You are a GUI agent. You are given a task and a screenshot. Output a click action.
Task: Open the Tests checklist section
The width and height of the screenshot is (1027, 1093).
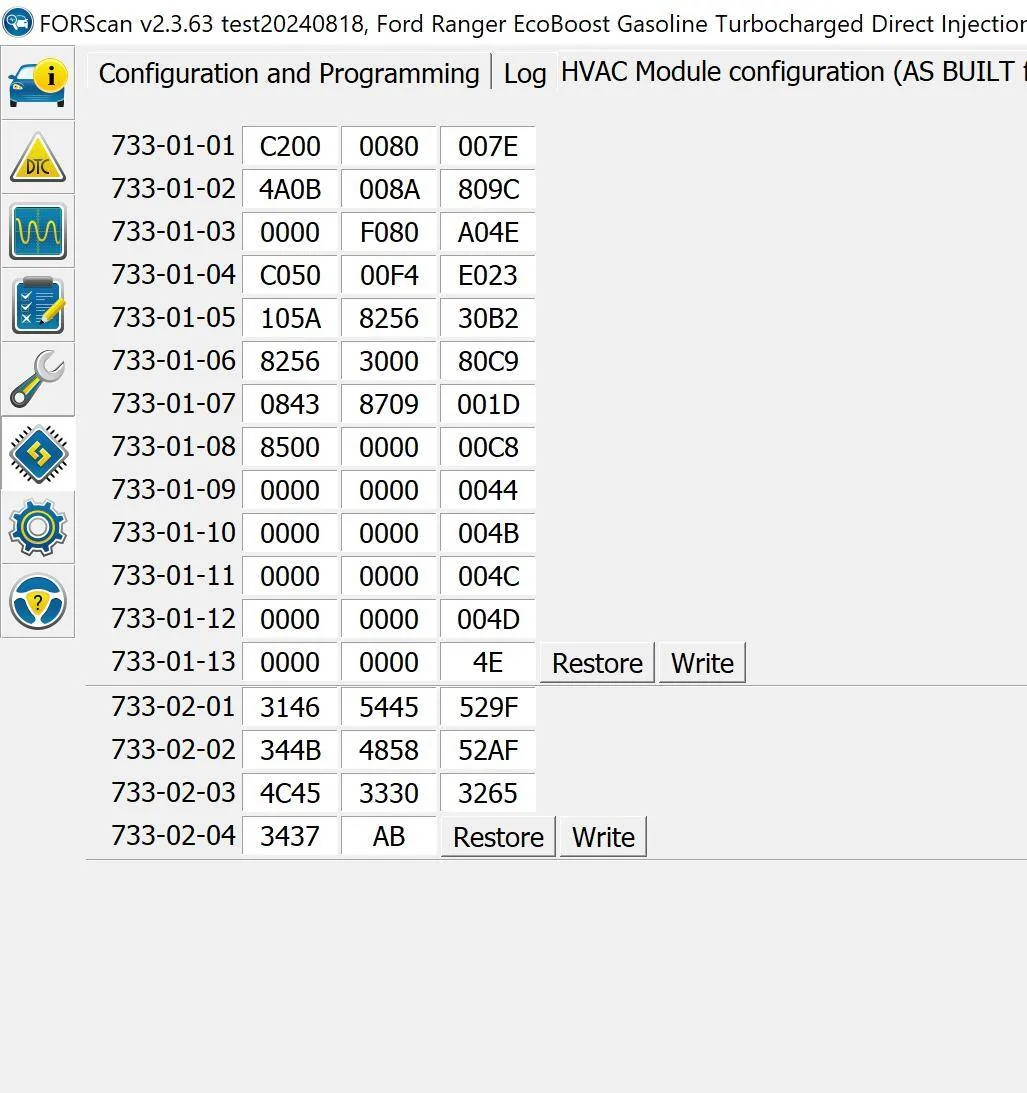point(38,305)
